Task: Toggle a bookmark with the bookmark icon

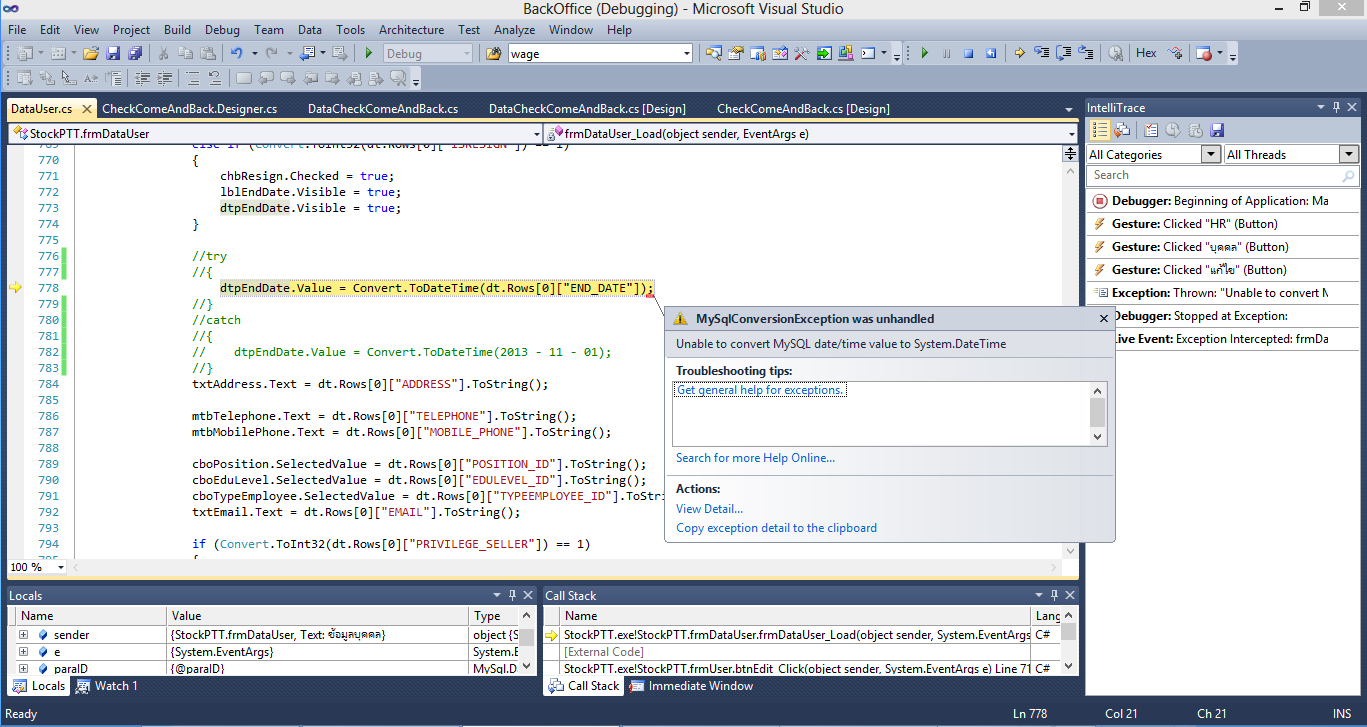Action: pyautogui.click(x=244, y=78)
